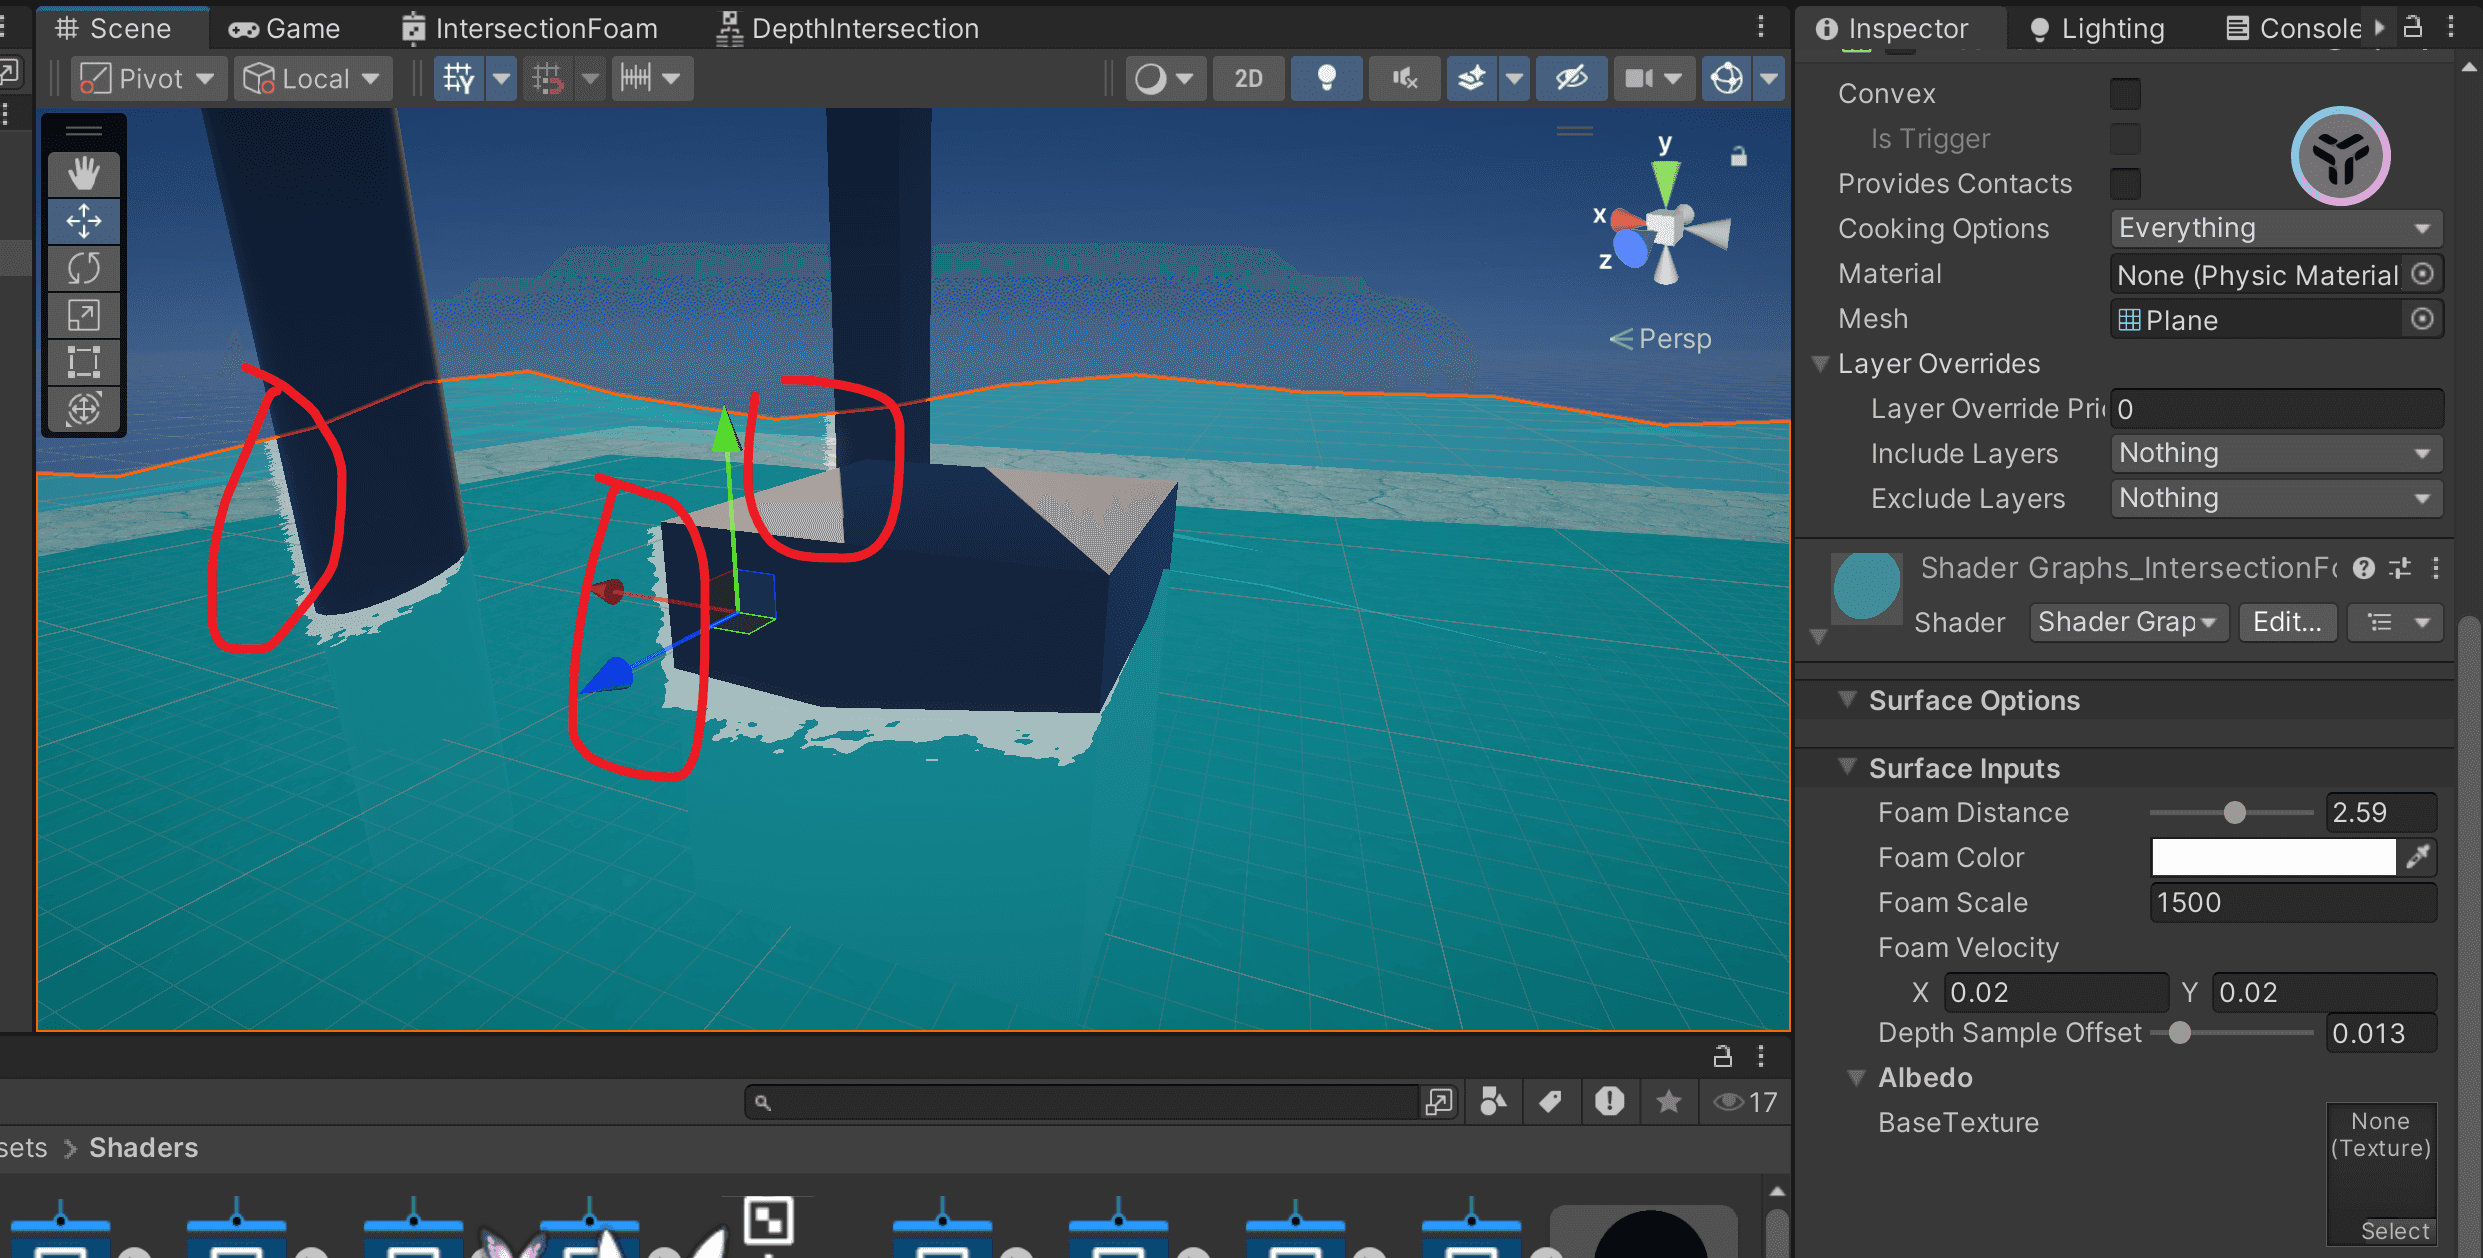The width and height of the screenshot is (2483, 1258).
Task: Select the Hand view tool
Action: 84,174
